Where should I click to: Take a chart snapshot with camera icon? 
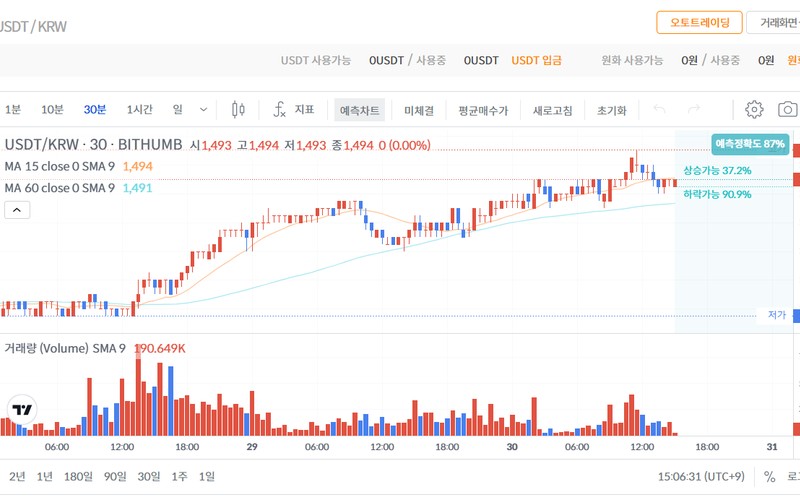pos(788,110)
